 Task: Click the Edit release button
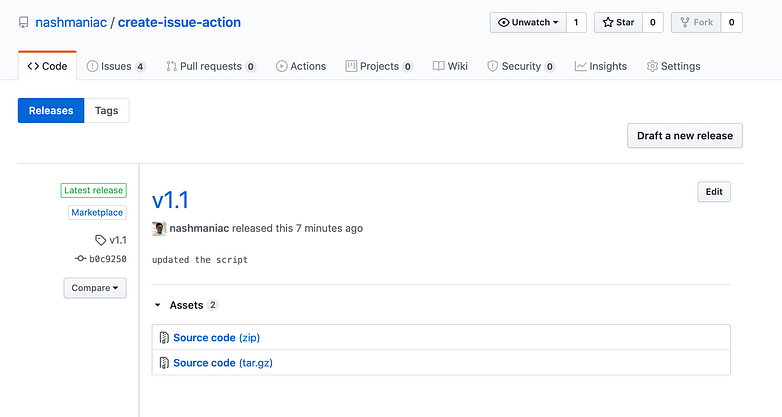click(714, 192)
